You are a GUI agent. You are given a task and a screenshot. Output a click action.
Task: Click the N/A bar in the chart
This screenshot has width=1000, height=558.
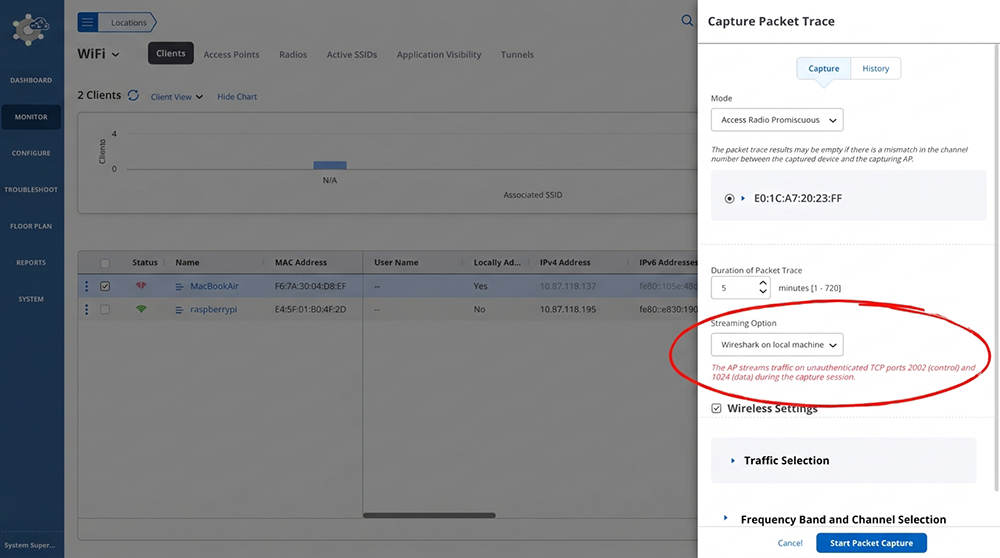pos(330,165)
